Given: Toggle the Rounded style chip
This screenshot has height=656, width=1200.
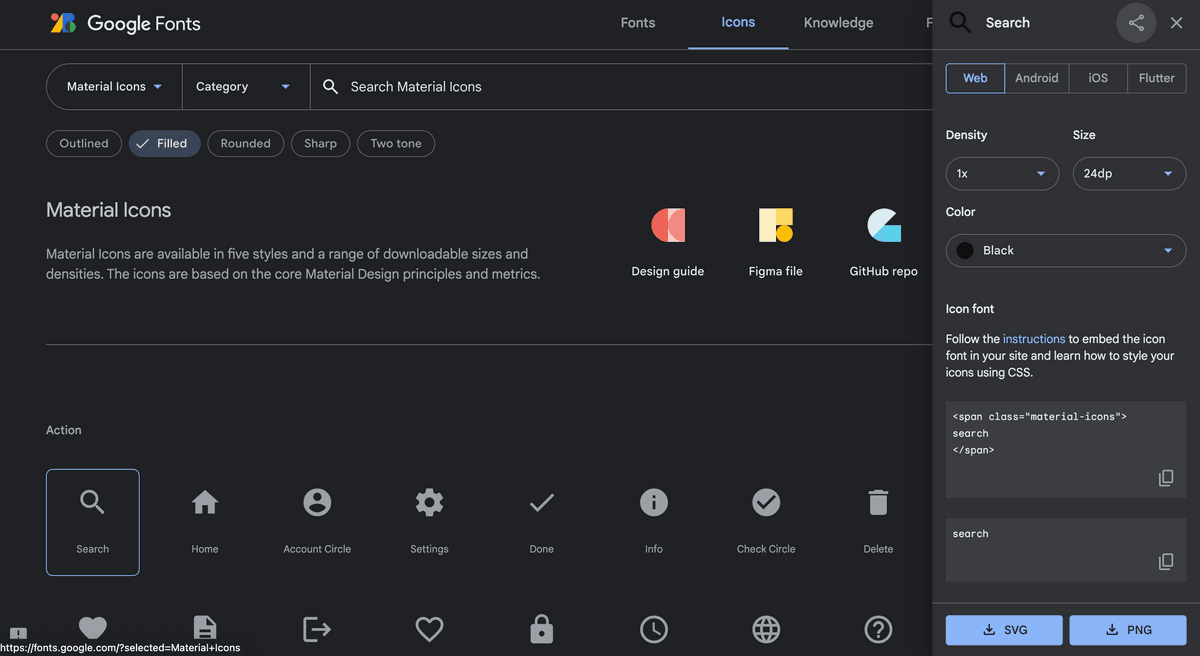Looking at the screenshot, I should pyautogui.click(x=245, y=143).
